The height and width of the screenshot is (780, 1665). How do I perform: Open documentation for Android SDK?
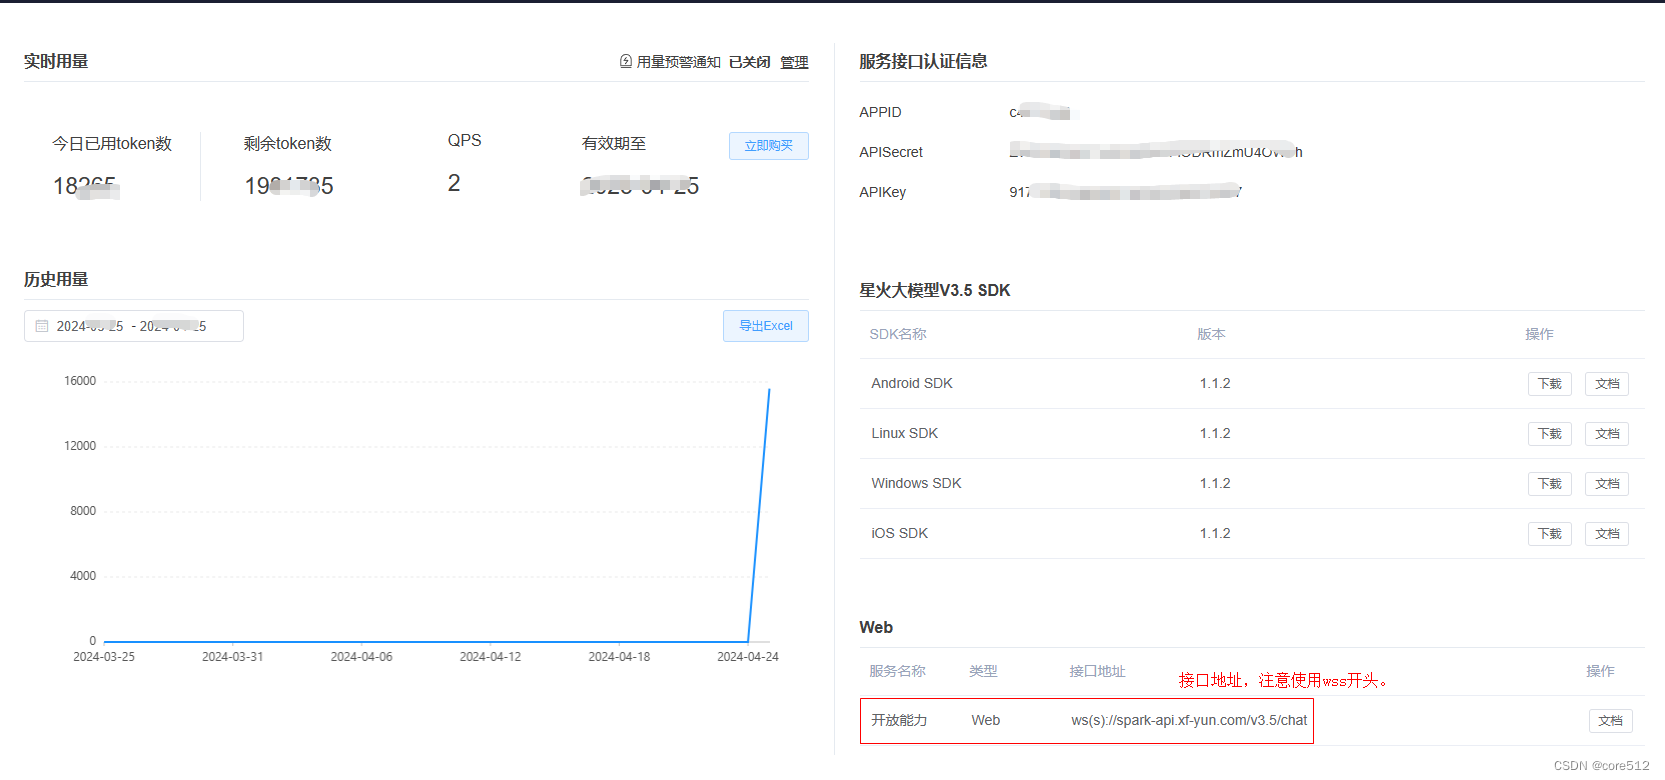[1607, 384]
